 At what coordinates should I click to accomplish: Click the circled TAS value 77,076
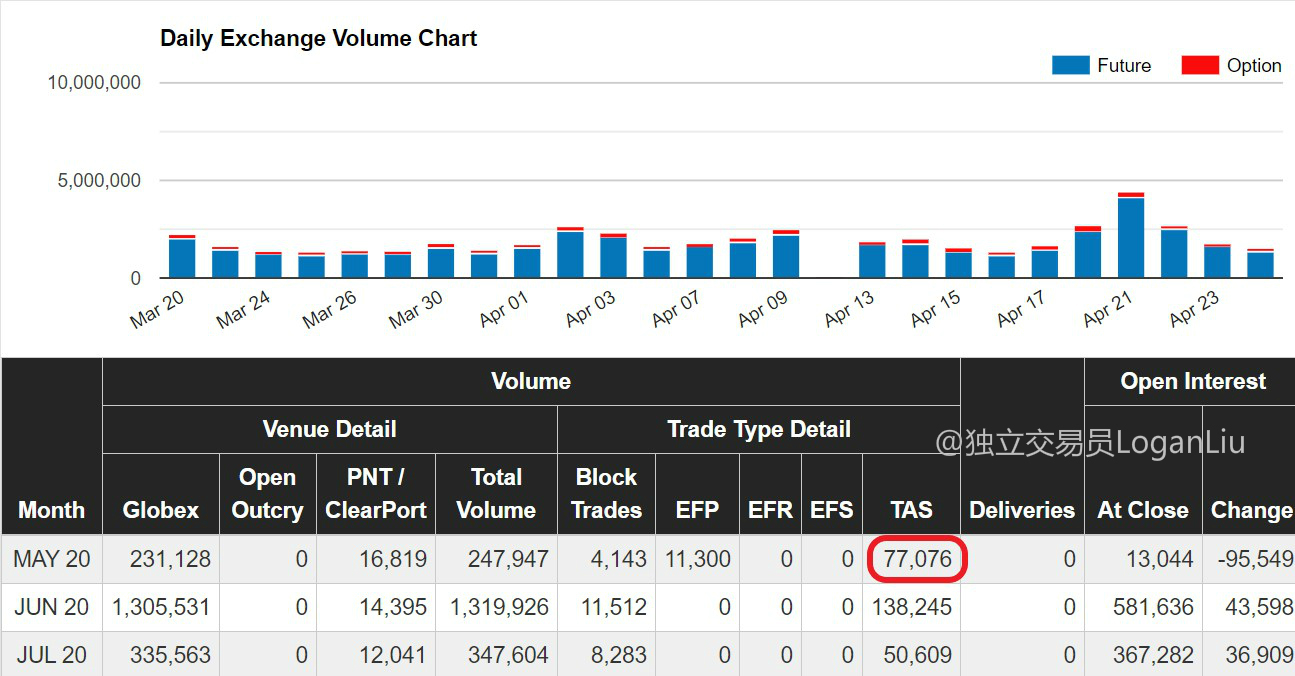tap(917, 559)
